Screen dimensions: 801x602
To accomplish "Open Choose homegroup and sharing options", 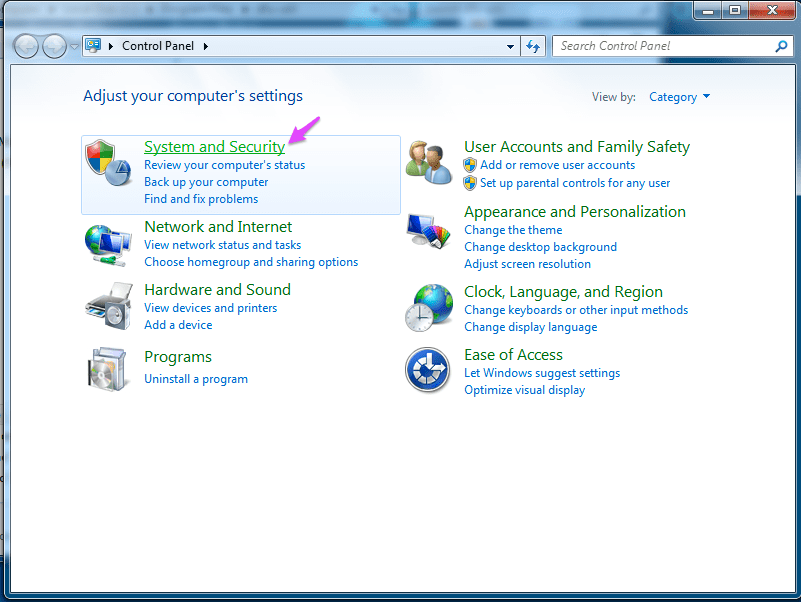I will pos(251,262).
